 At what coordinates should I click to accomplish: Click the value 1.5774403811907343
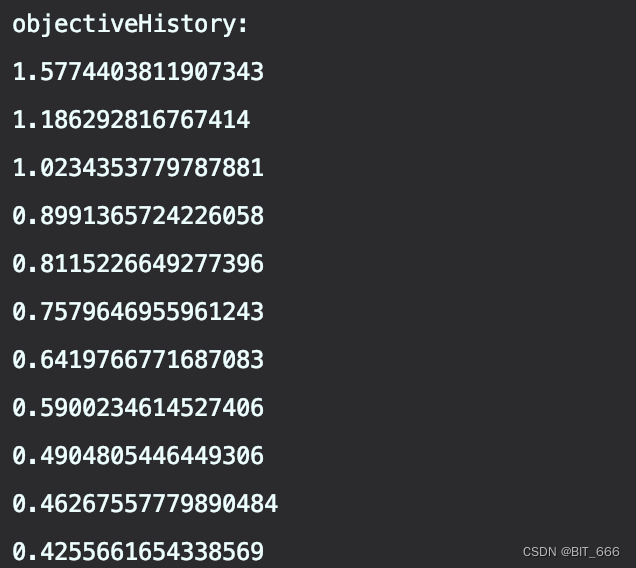pos(138,72)
